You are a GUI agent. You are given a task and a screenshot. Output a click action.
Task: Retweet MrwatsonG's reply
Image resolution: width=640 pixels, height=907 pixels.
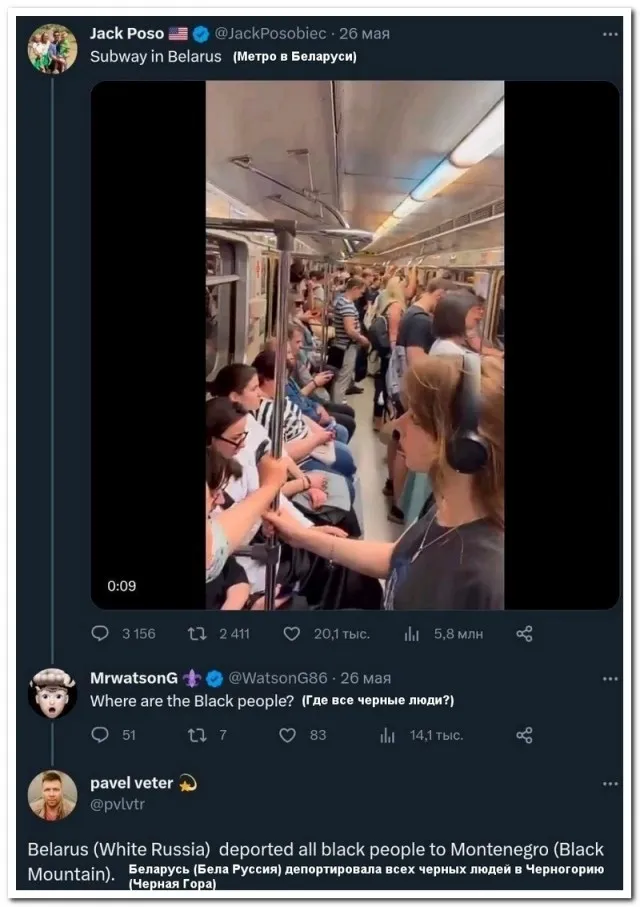coord(197,735)
